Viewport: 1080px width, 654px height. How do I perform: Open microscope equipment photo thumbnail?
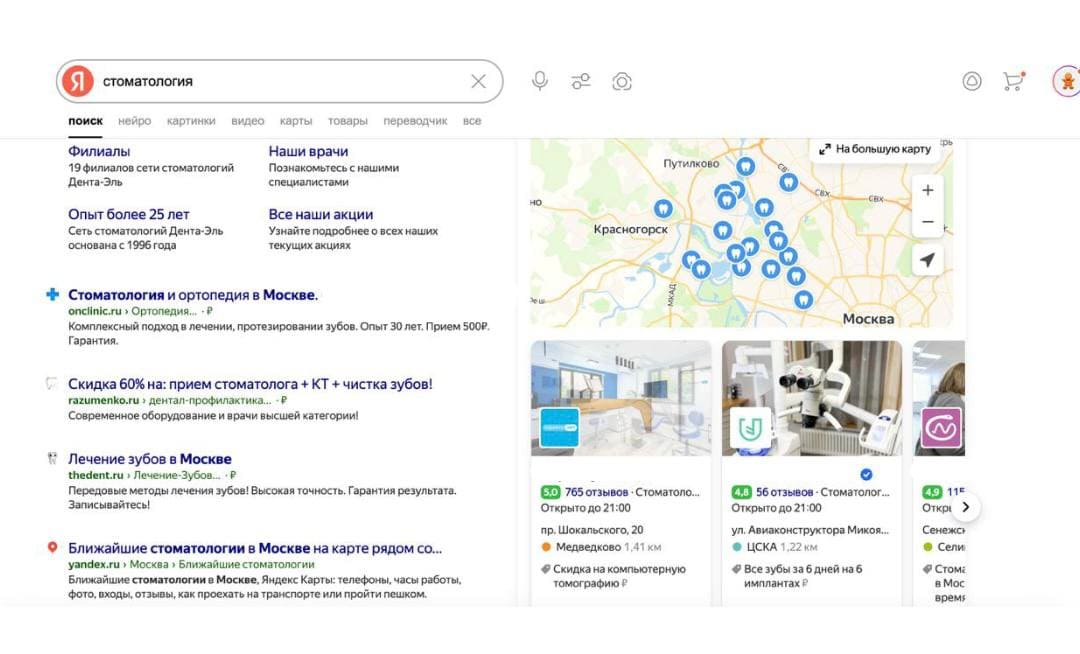coord(811,398)
